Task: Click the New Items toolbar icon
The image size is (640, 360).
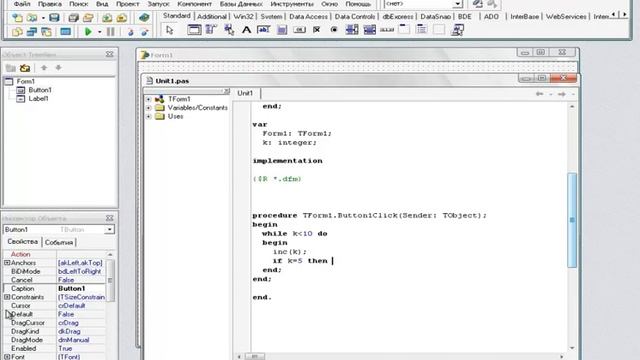Action: (17, 18)
